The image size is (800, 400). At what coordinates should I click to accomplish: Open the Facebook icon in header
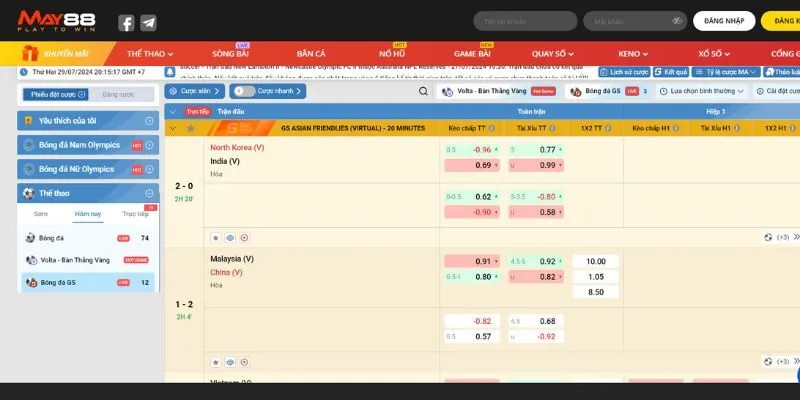pos(126,22)
